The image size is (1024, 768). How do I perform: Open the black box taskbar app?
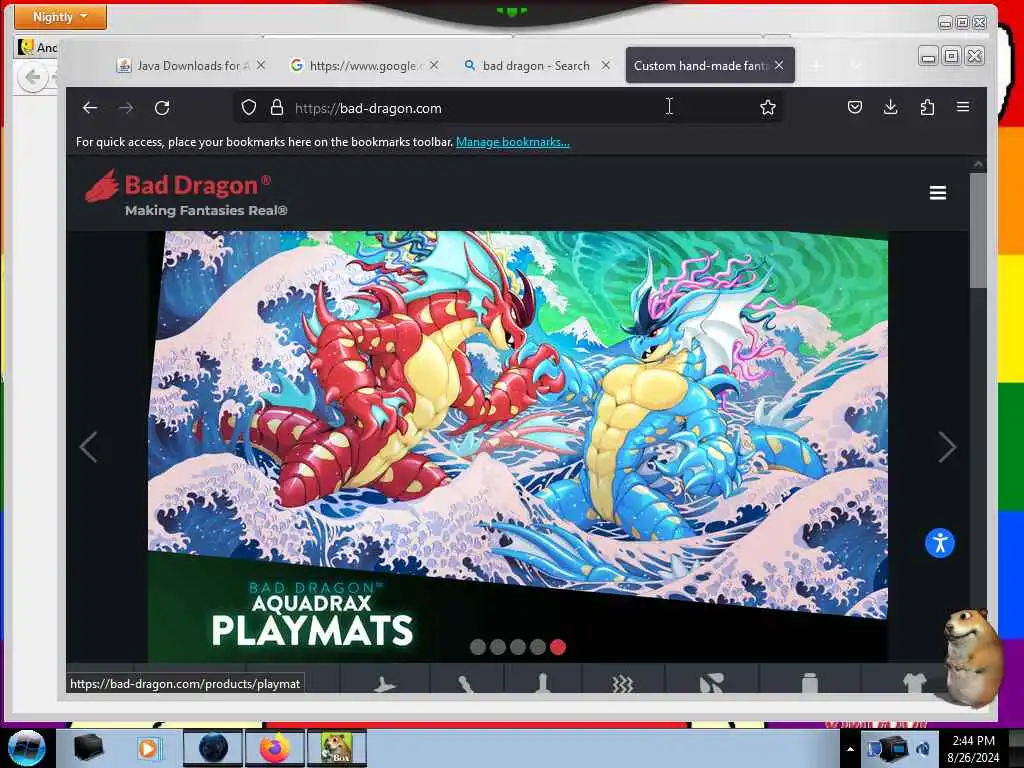[x=88, y=748]
